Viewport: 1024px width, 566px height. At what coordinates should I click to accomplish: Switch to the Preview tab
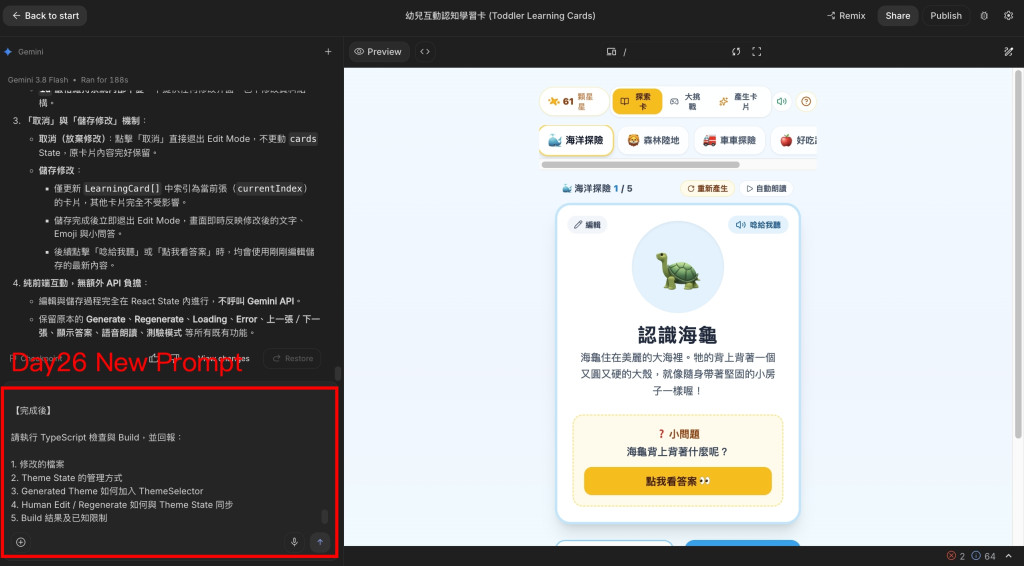click(x=378, y=52)
